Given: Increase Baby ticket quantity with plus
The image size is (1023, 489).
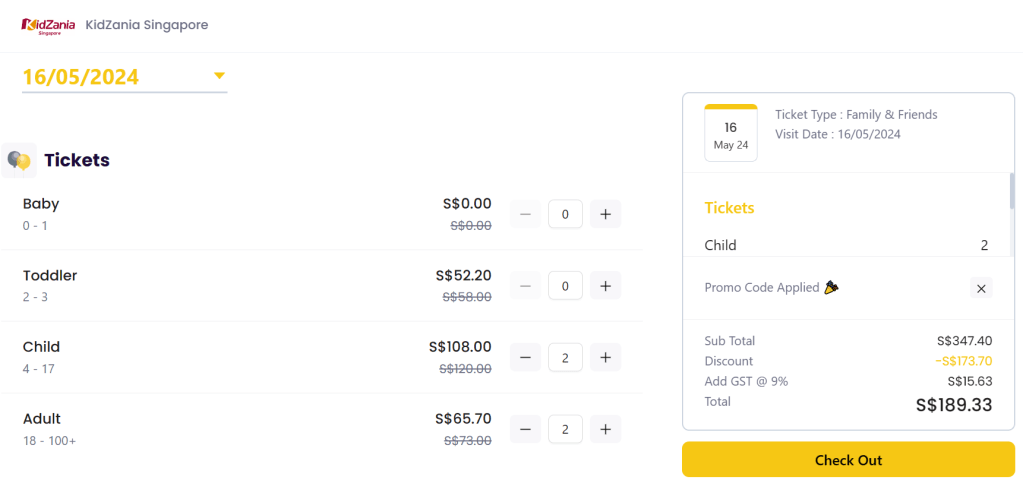Looking at the screenshot, I should tap(605, 214).
